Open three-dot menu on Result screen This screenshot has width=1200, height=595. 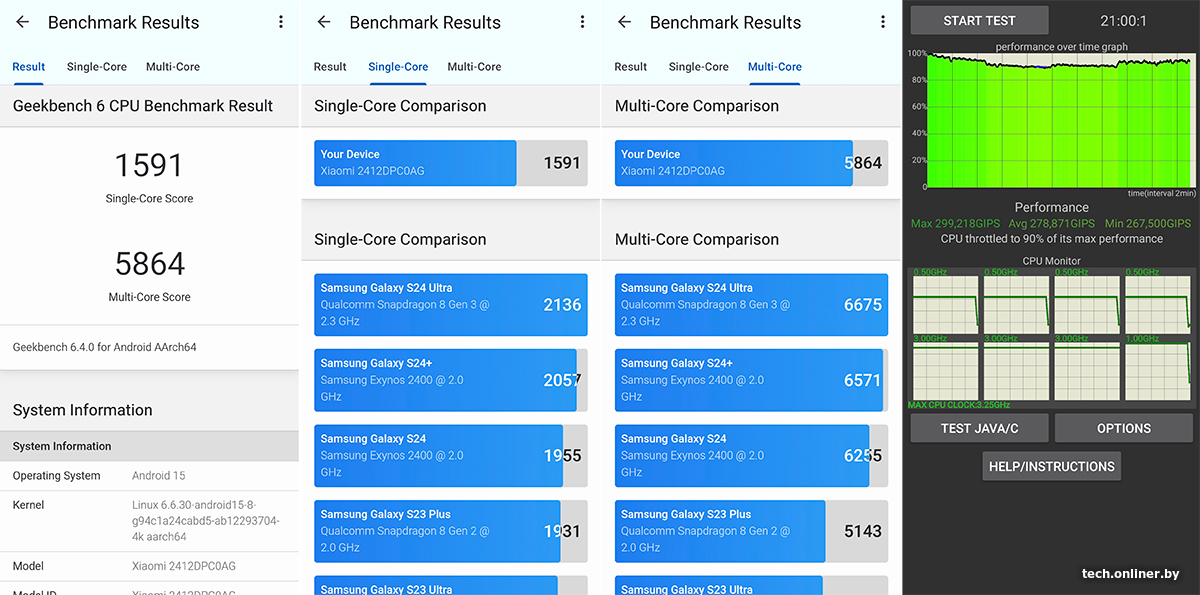click(281, 22)
